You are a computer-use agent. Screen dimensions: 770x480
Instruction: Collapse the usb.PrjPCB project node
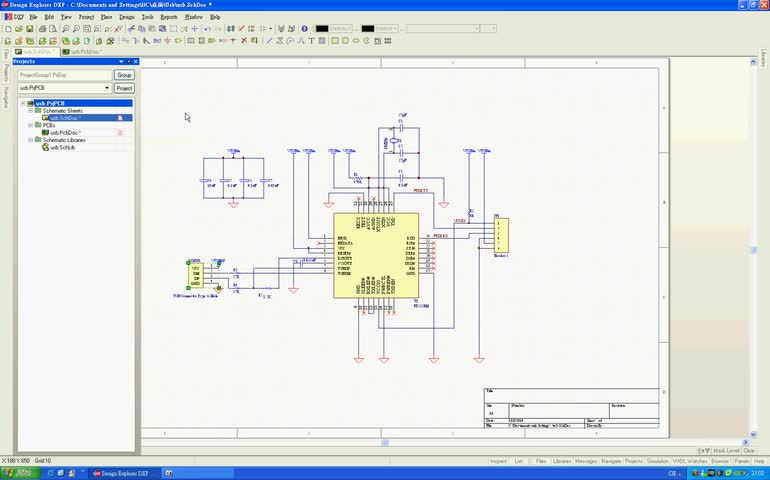[x=23, y=103]
